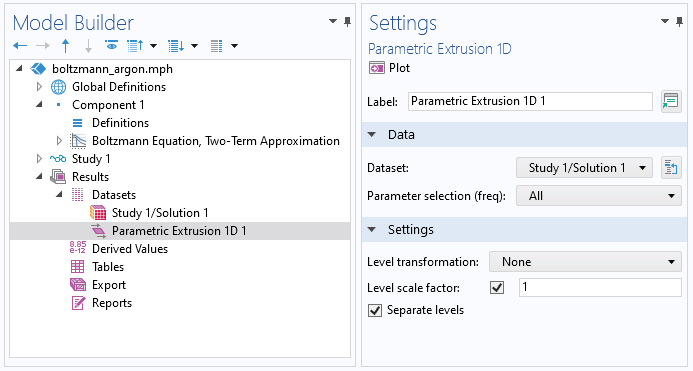693x371 pixels.
Task: Collapse the Component 1 node
Action: click(x=39, y=104)
